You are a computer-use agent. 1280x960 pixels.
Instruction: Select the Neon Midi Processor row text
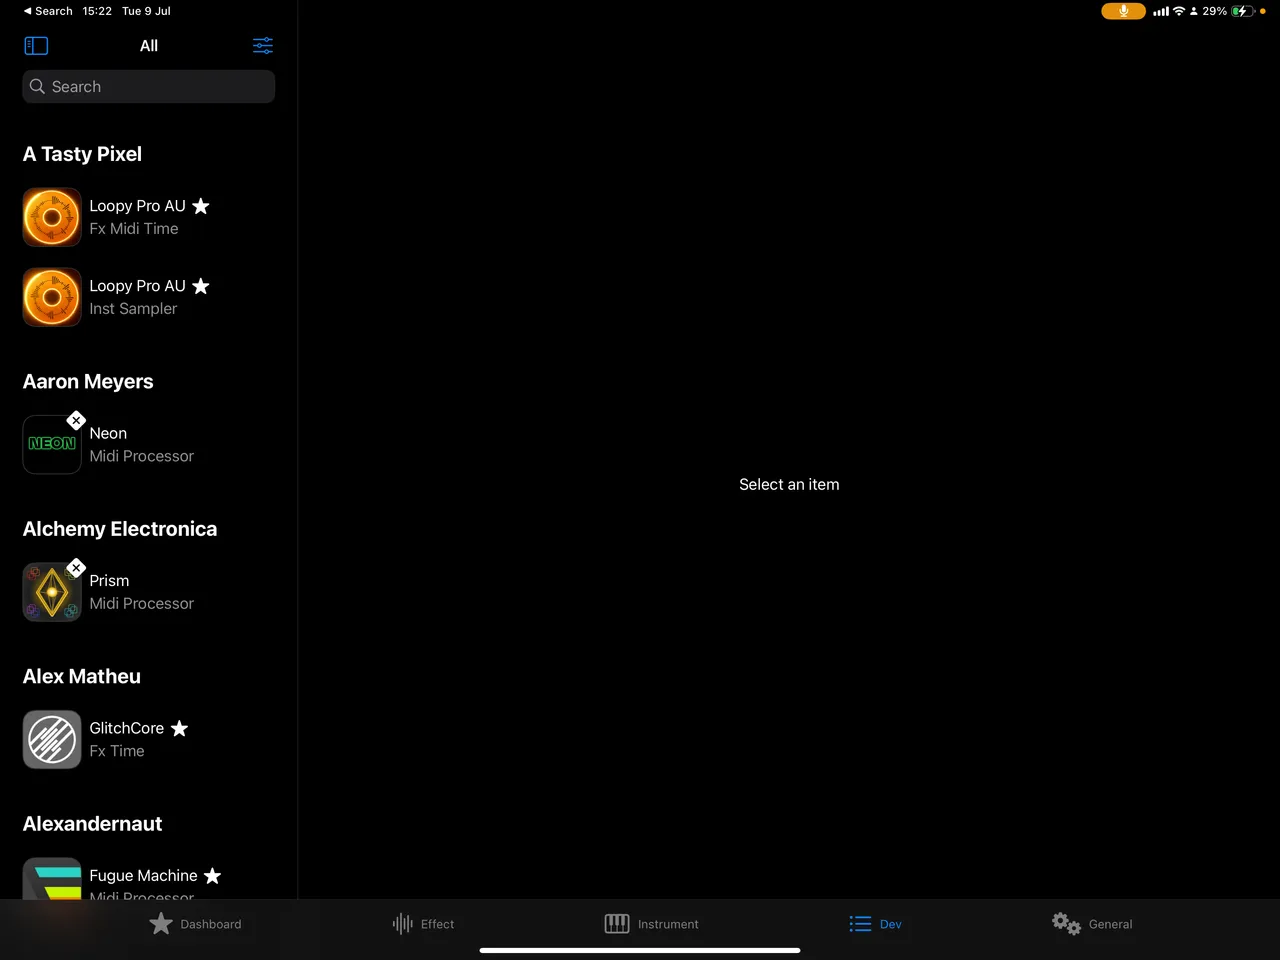141,445
